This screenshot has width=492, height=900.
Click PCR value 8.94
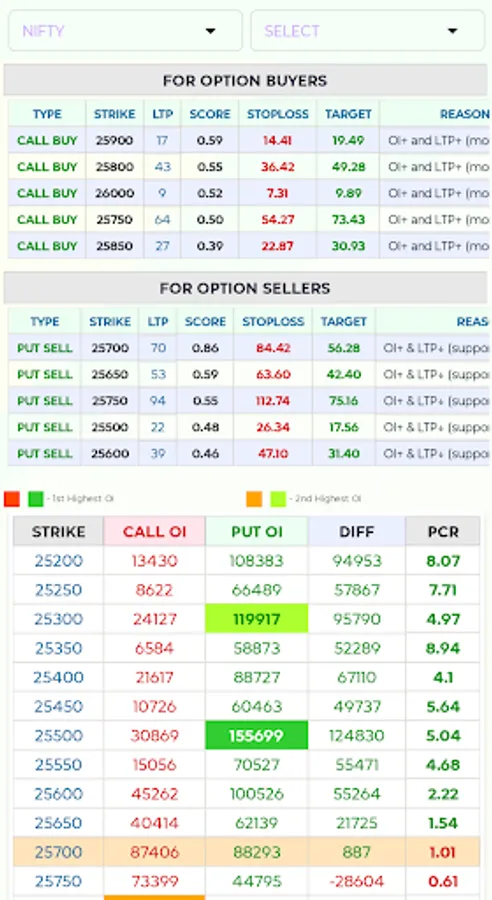[443, 649]
